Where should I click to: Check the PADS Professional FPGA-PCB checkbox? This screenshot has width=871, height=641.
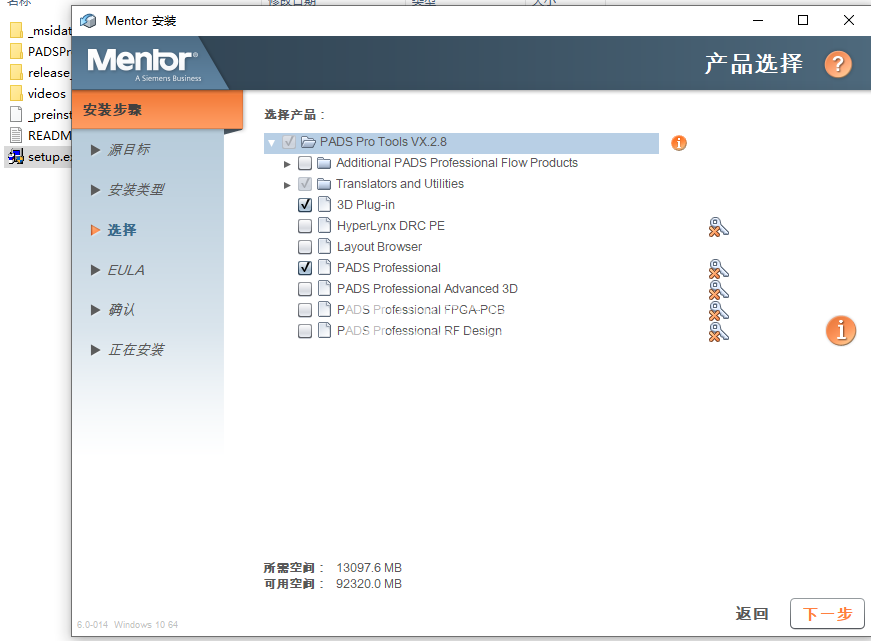305,309
